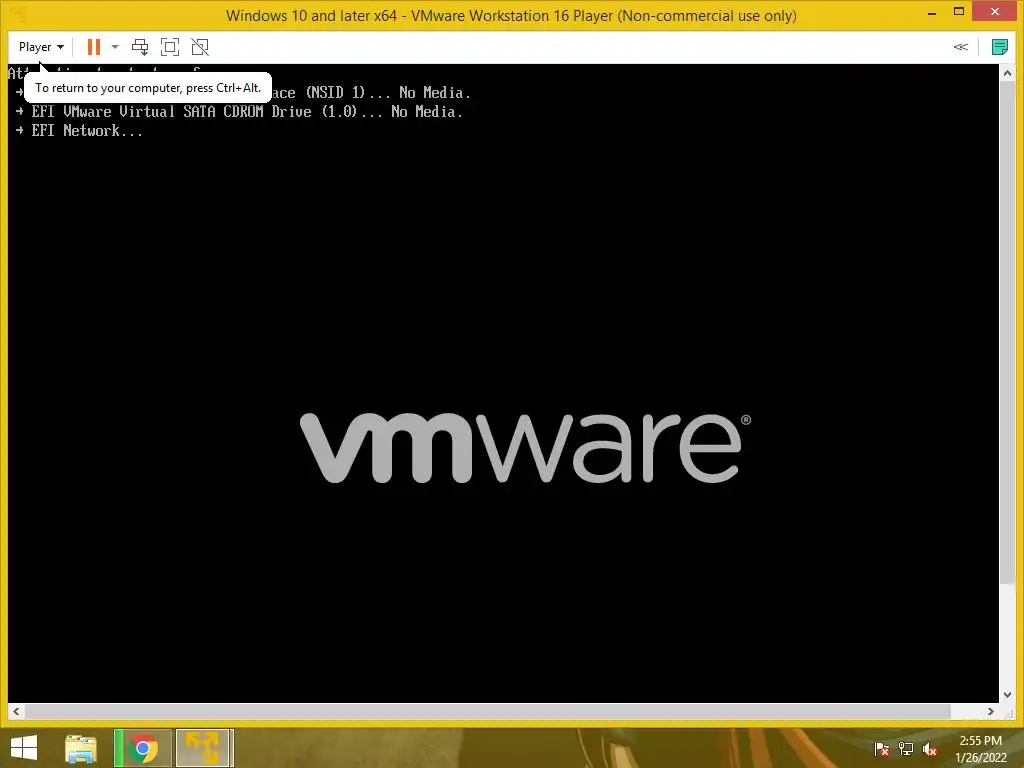Click the horizontal scrollbar thumb

pos(487,711)
